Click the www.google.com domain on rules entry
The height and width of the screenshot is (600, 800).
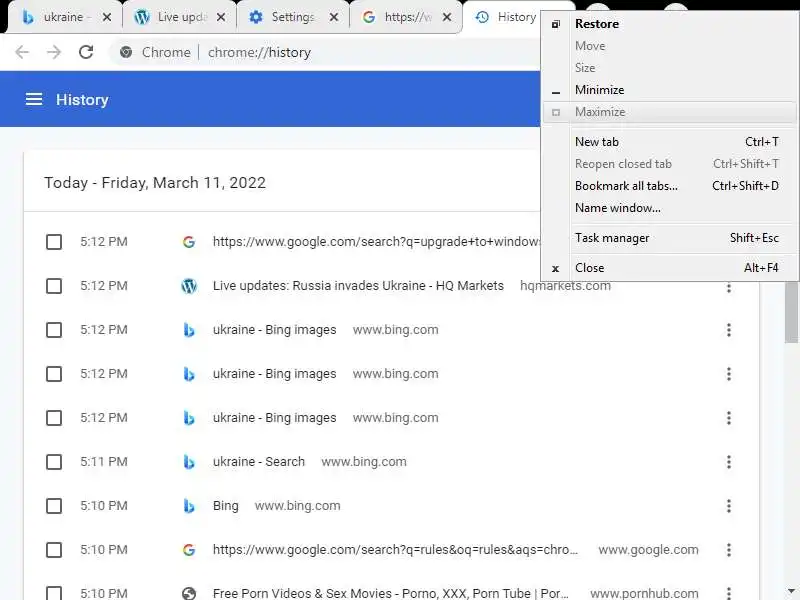[648, 550]
